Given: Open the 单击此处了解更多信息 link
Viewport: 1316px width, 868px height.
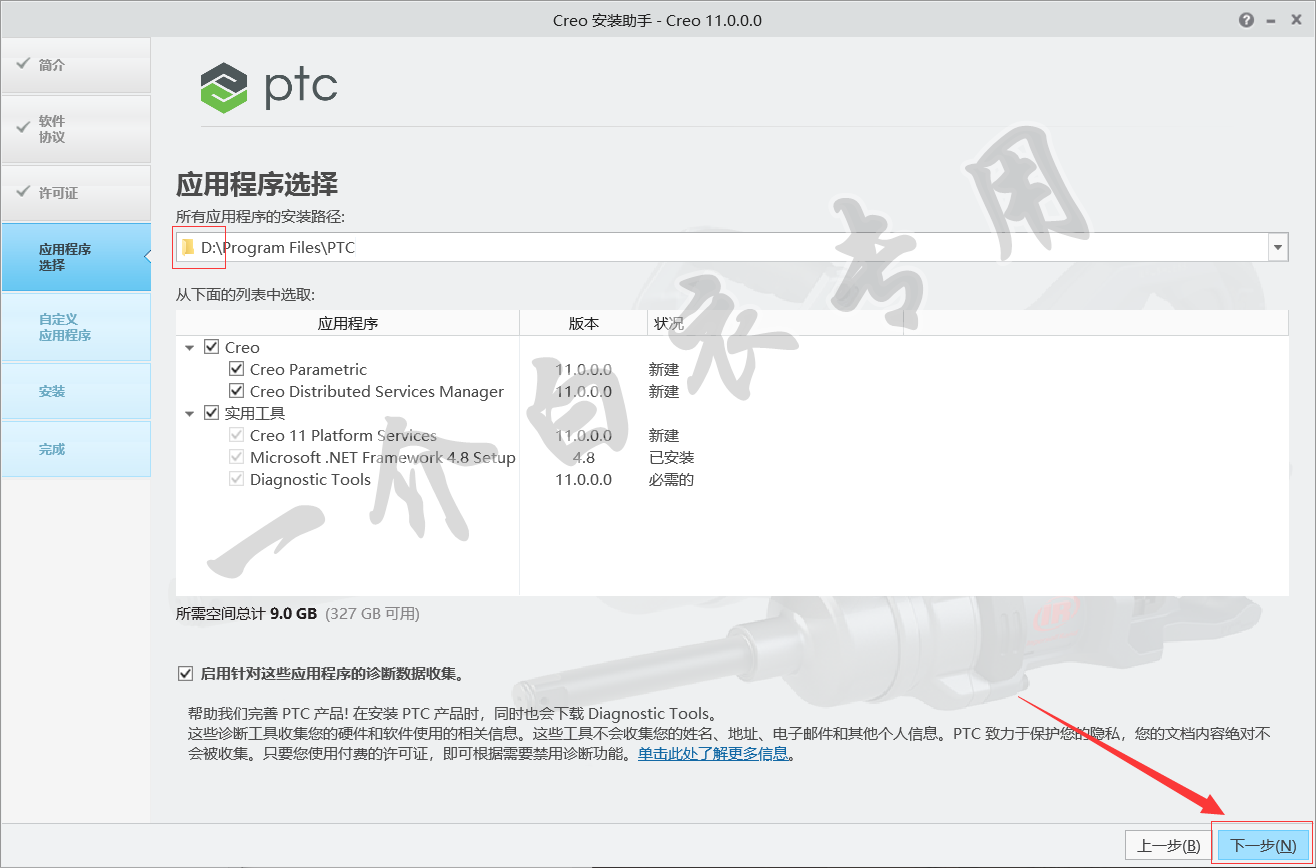Looking at the screenshot, I should coord(713,754).
